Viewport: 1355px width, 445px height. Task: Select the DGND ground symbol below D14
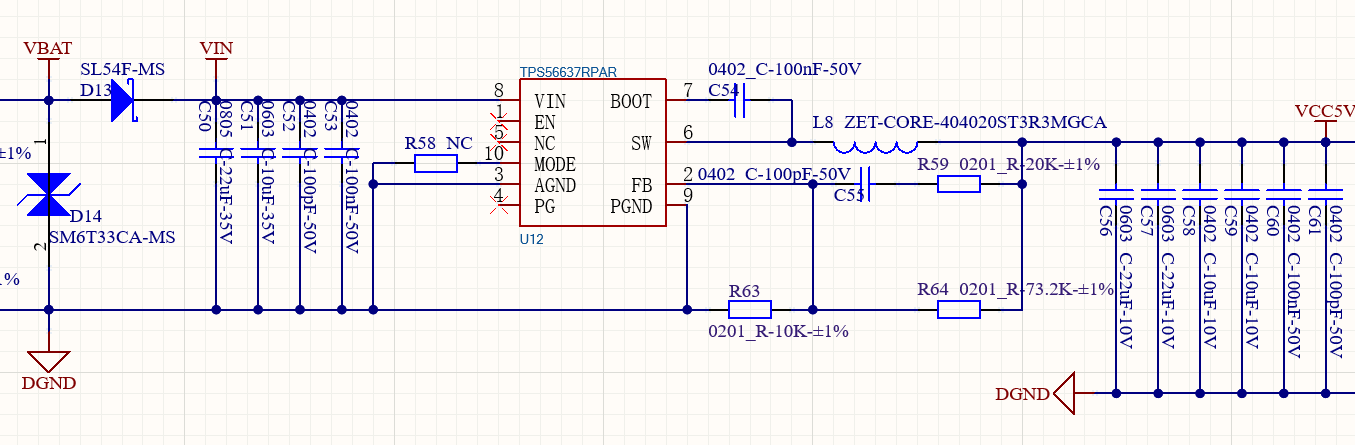pos(49,361)
